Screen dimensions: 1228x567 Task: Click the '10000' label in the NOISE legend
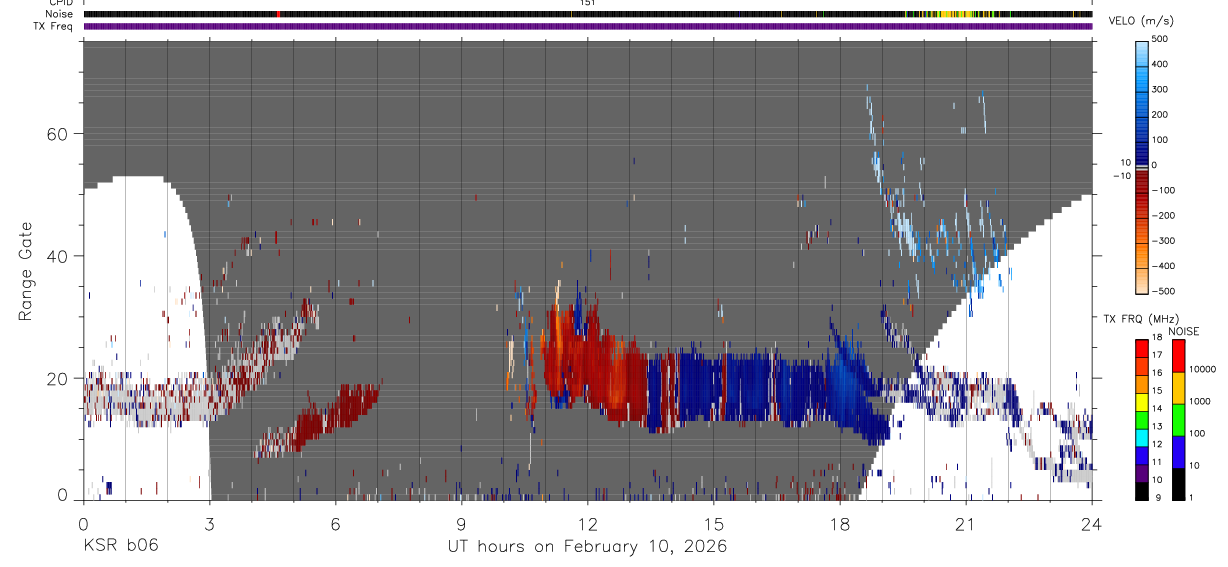point(1201,370)
